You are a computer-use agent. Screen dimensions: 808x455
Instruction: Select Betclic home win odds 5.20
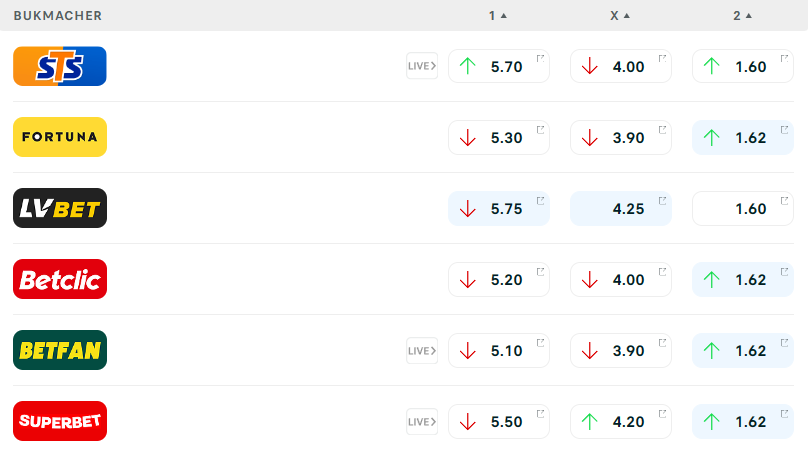(499, 279)
